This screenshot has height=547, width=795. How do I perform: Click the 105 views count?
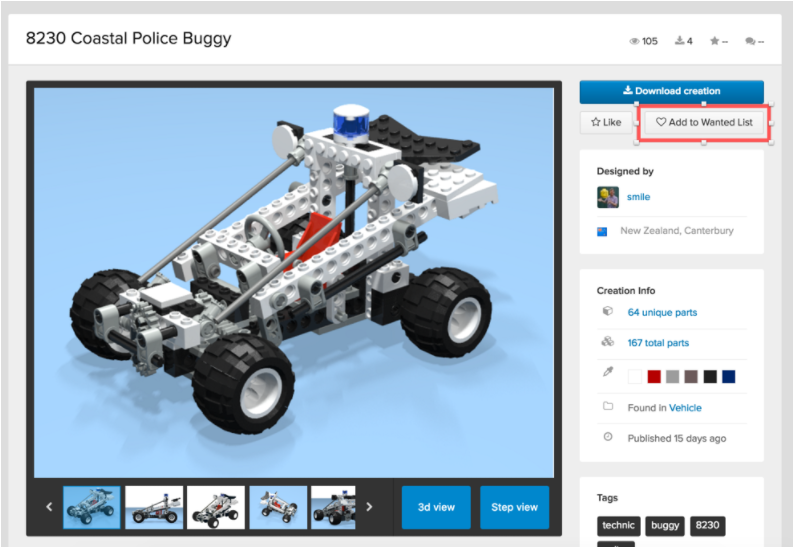point(649,41)
